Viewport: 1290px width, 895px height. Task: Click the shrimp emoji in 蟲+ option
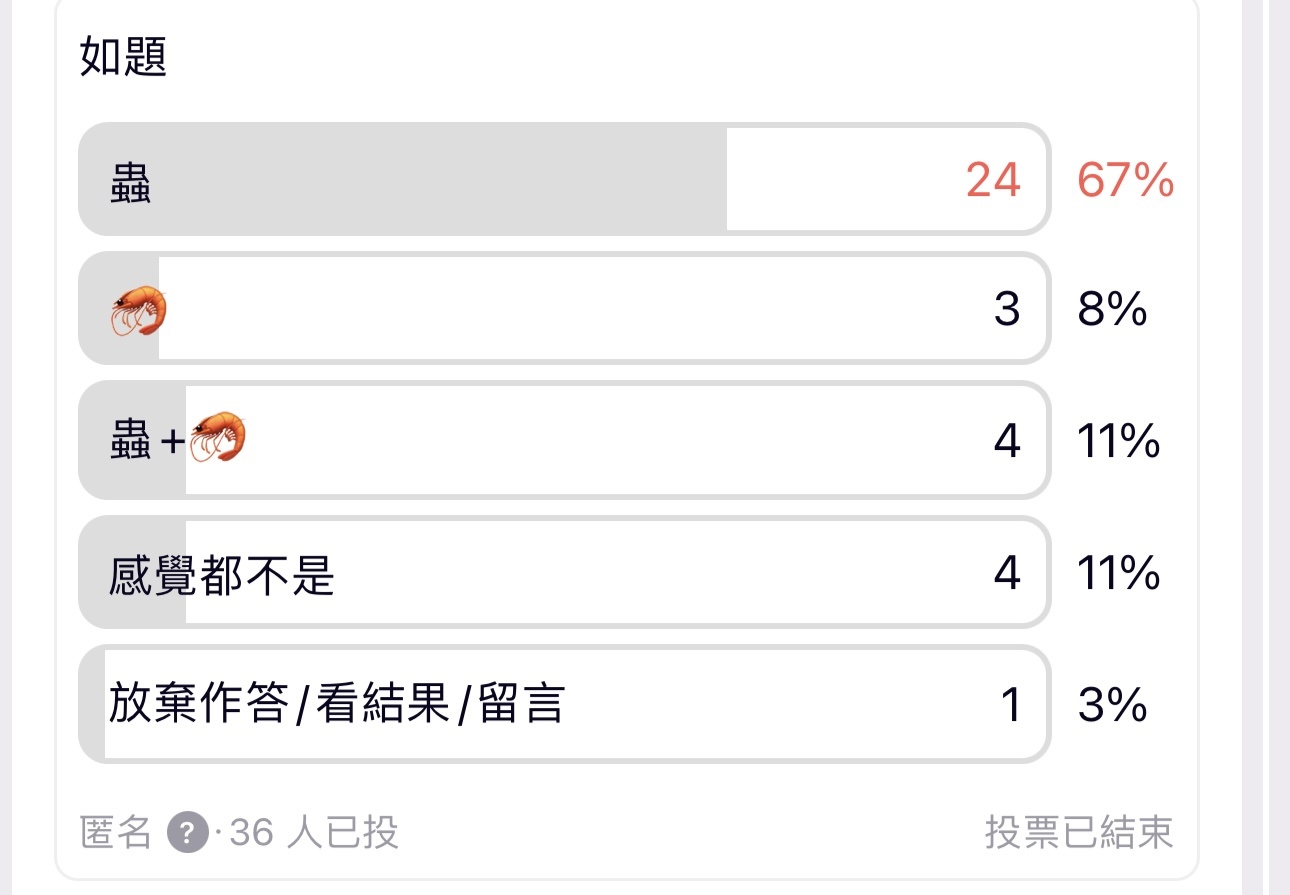coord(217,439)
